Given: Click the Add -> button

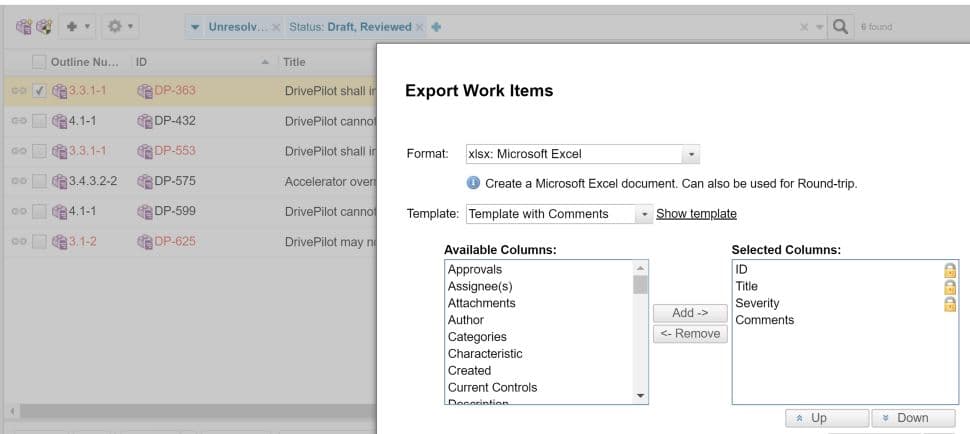Looking at the screenshot, I should [x=689, y=313].
